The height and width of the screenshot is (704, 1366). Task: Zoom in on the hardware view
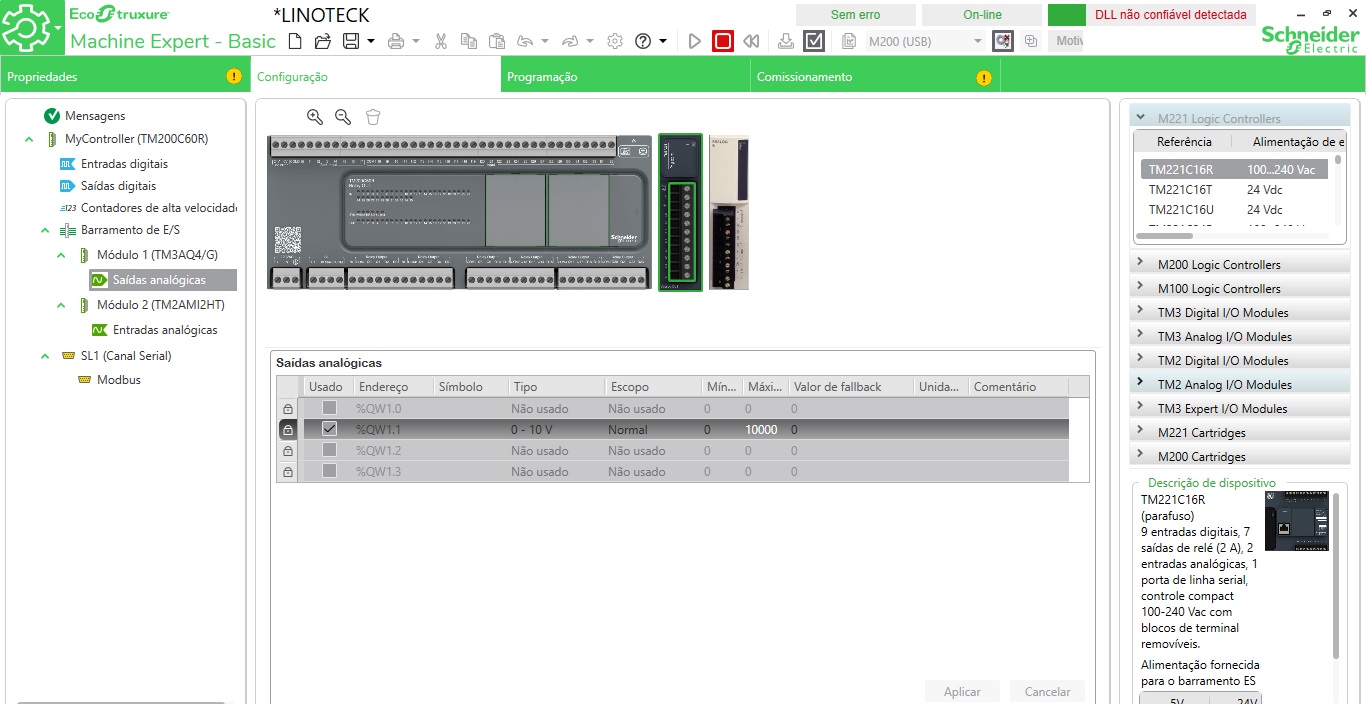[x=315, y=117]
